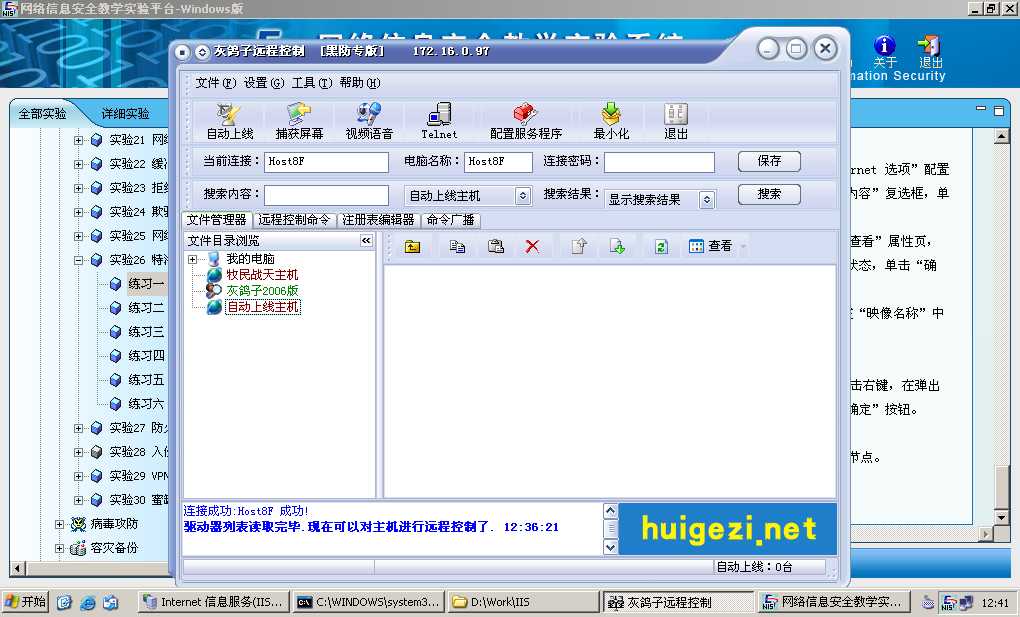Switch to Internet 信息服务 taskbar item
Image resolution: width=1020 pixels, height=617 pixels.
213,602
